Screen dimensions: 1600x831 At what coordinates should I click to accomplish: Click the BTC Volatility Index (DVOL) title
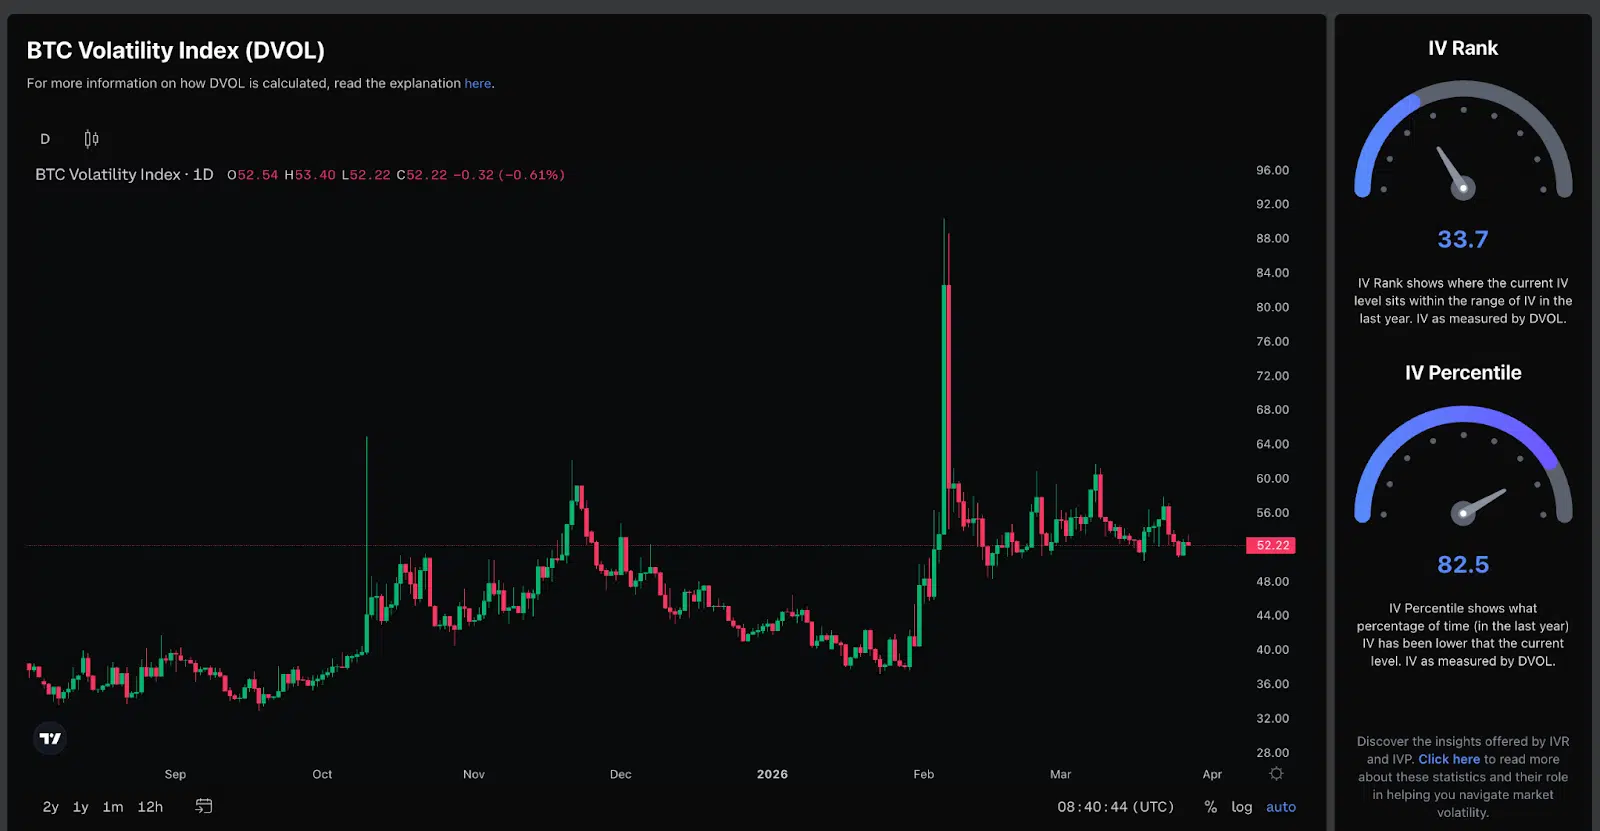[x=176, y=50]
